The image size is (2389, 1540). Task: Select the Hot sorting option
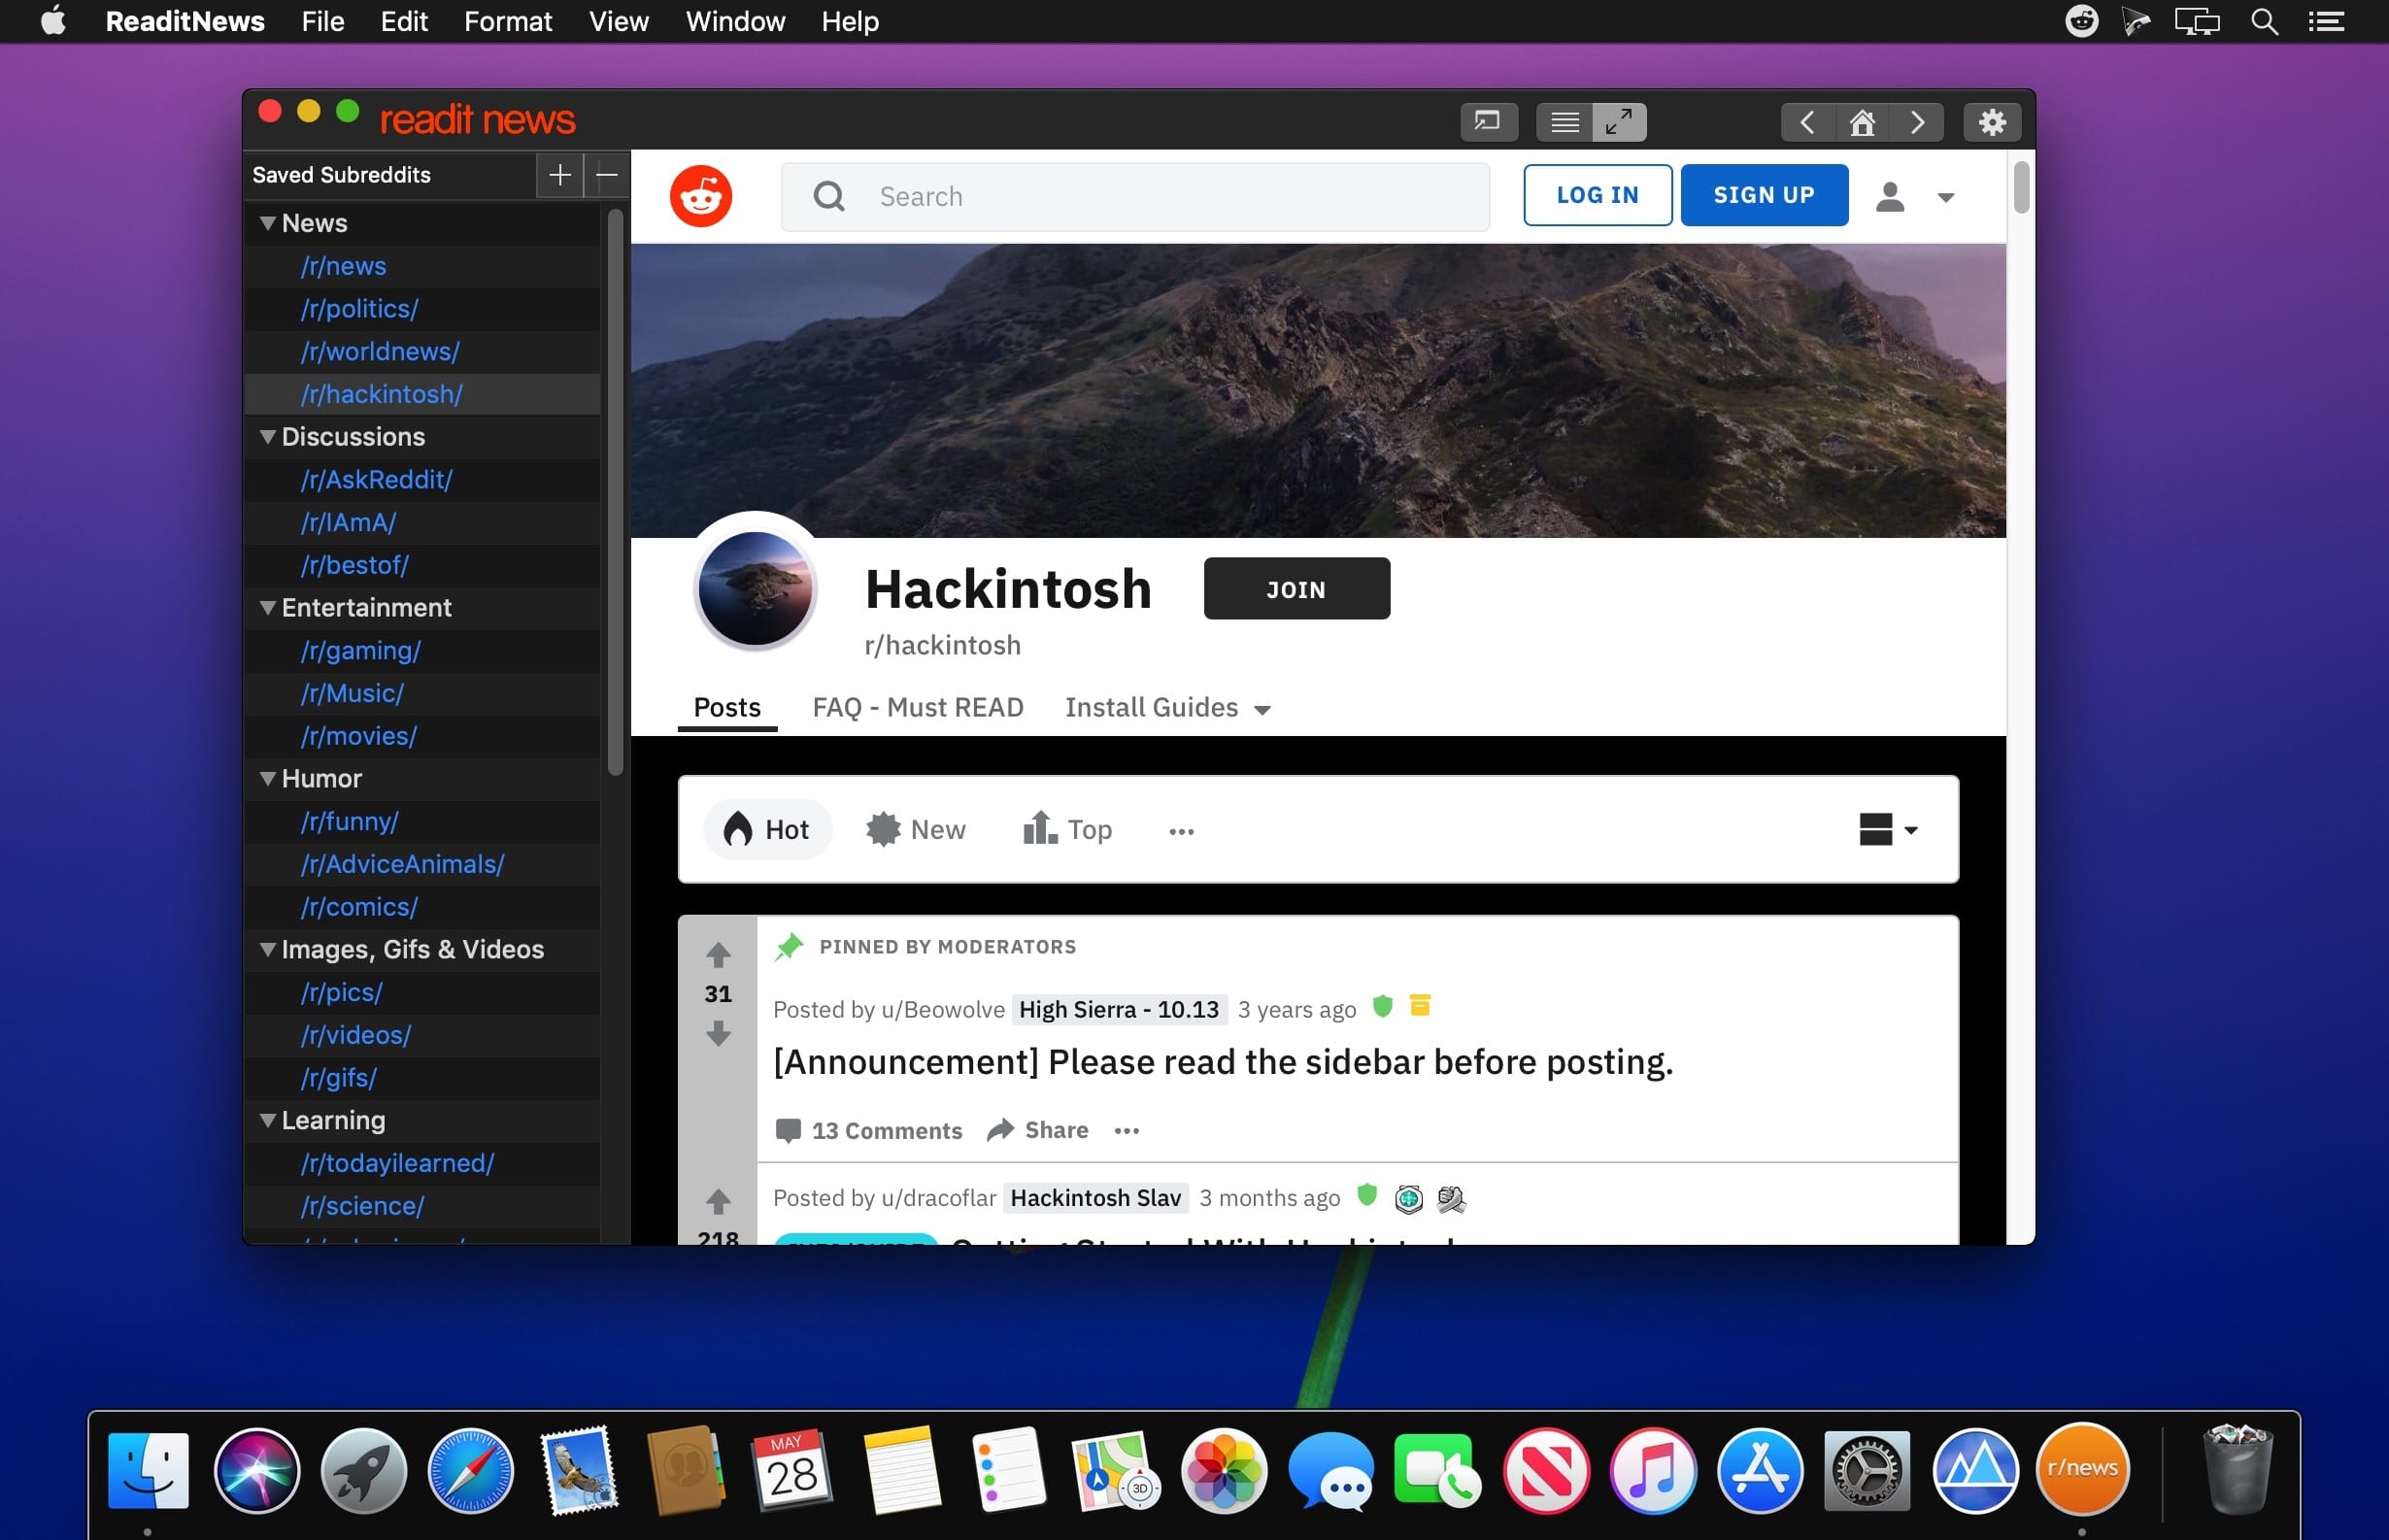pos(767,829)
